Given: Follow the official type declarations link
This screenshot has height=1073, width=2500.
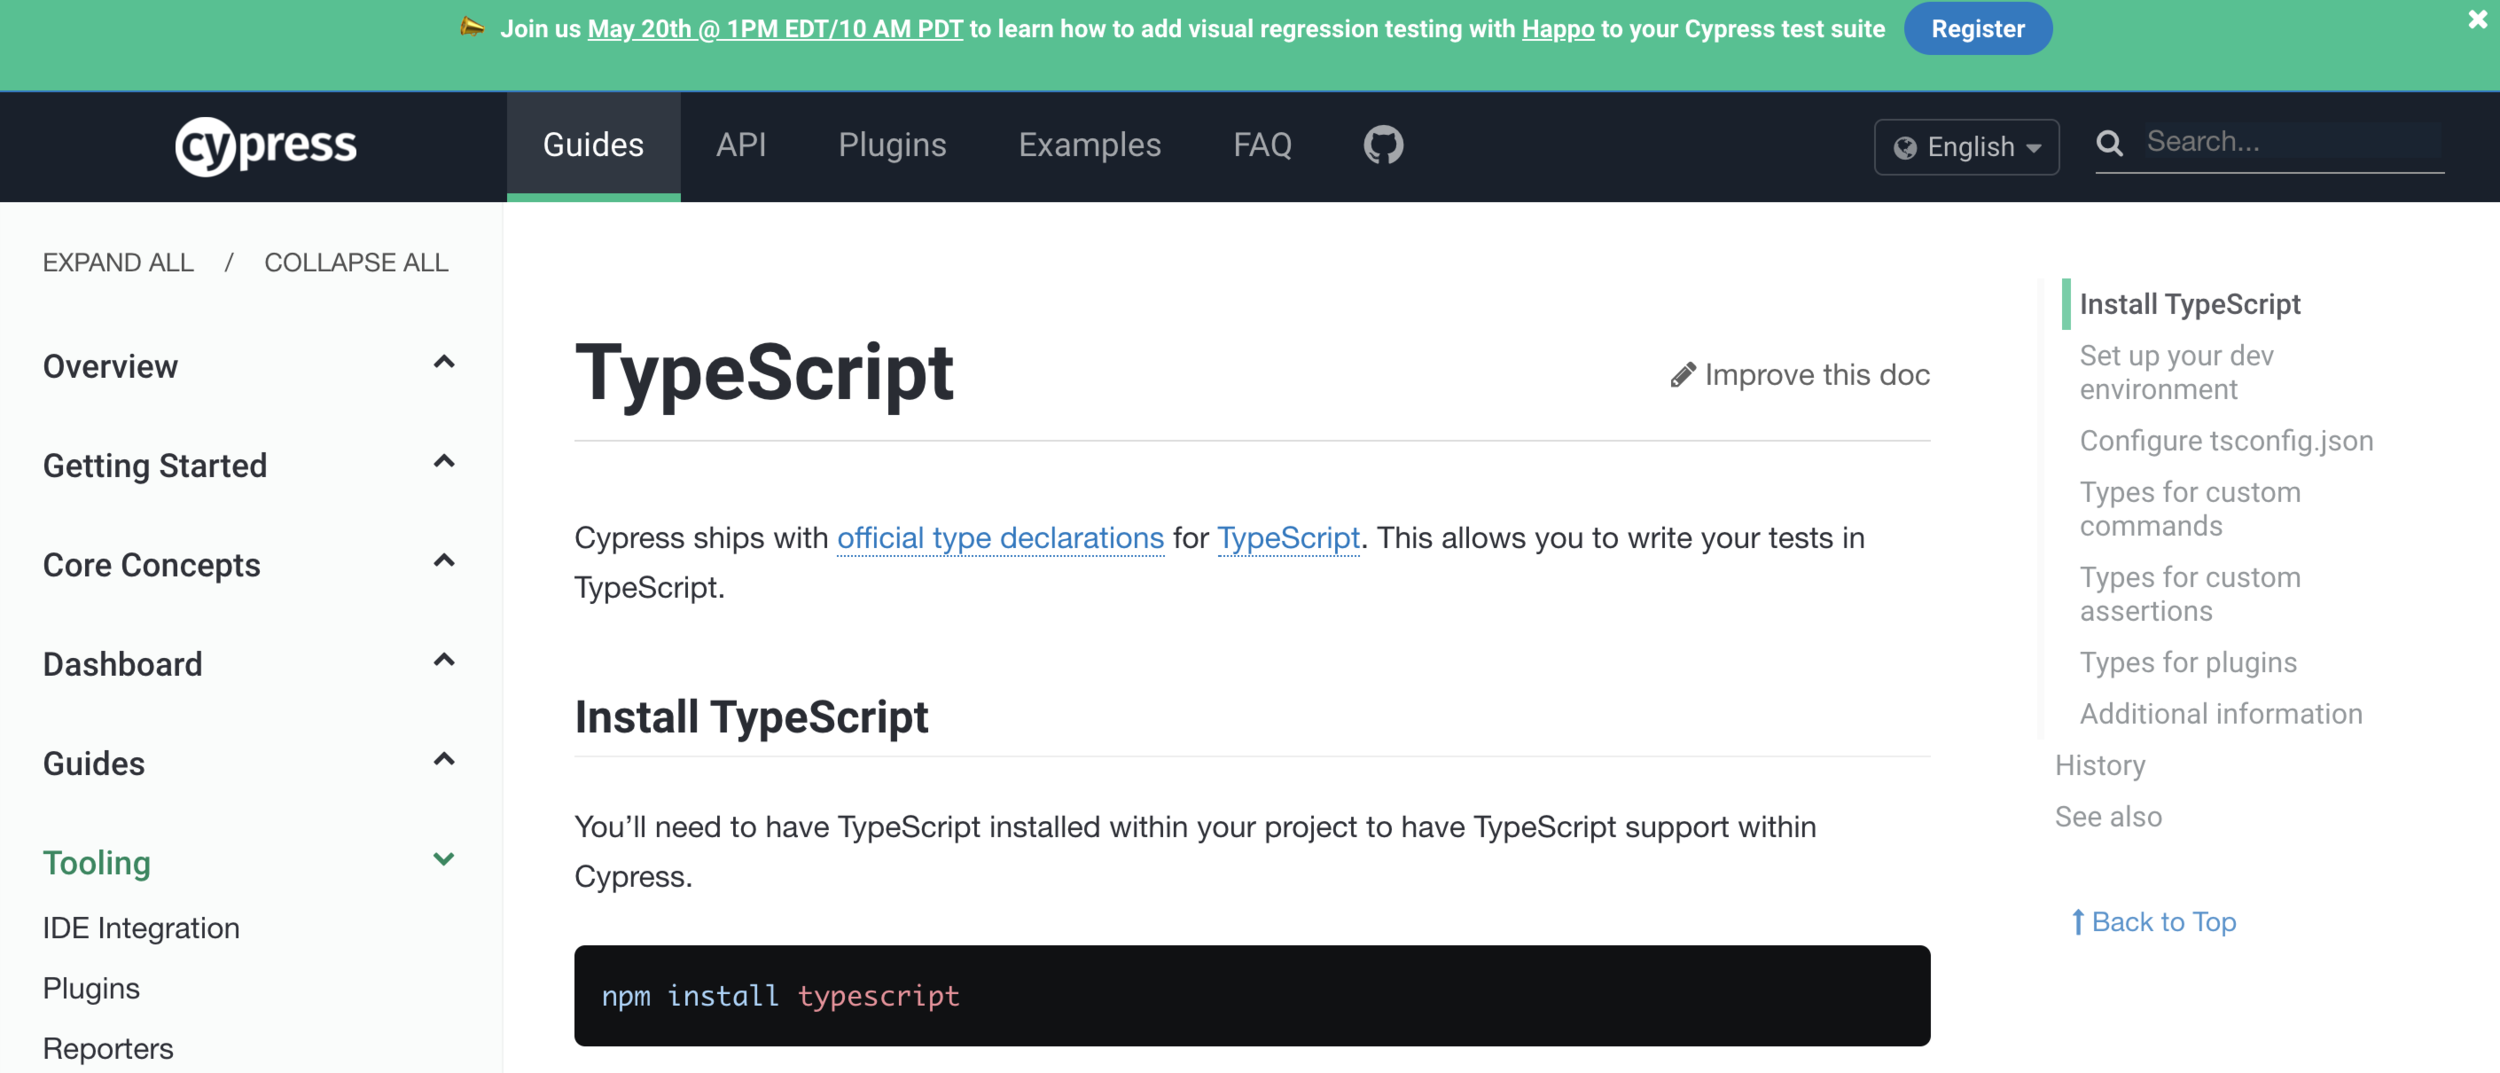Looking at the screenshot, I should coord(1000,538).
